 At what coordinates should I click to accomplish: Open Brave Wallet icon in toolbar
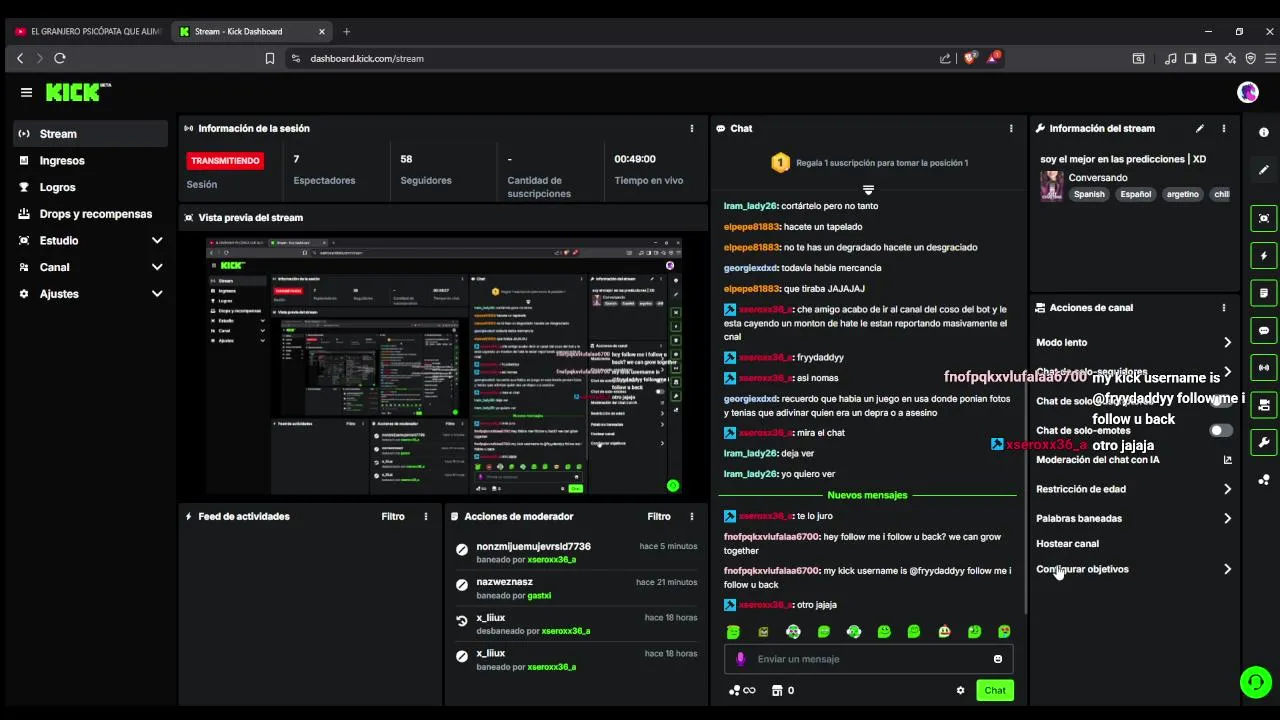[1210, 58]
